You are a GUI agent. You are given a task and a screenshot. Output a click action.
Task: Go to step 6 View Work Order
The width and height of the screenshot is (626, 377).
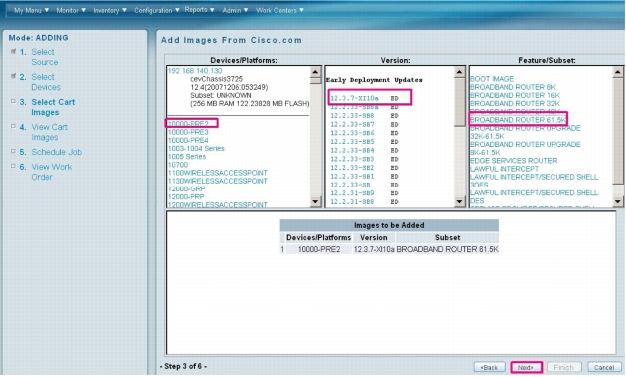[52, 172]
